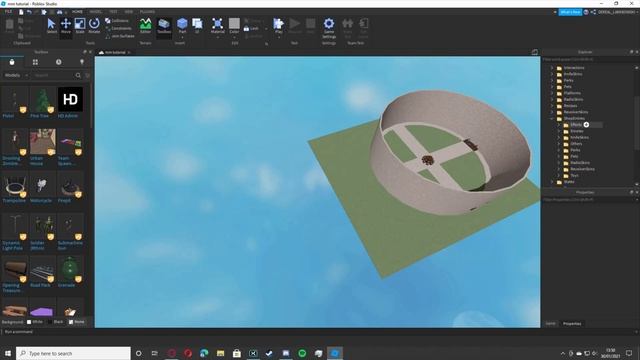Open Game Settings

(329, 28)
